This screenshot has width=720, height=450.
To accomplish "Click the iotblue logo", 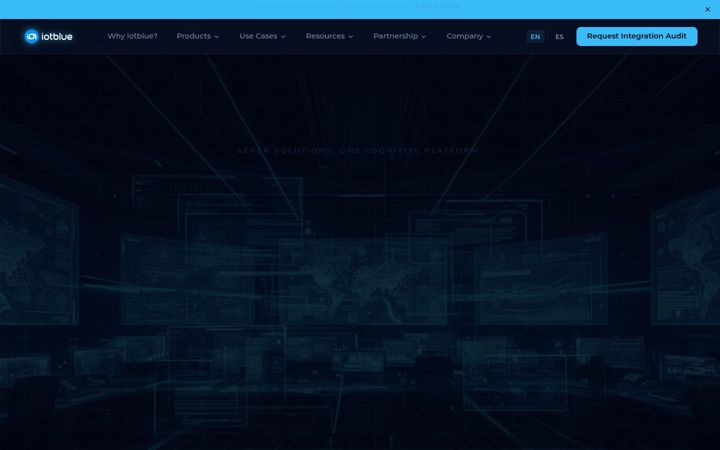I will [x=48, y=36].
